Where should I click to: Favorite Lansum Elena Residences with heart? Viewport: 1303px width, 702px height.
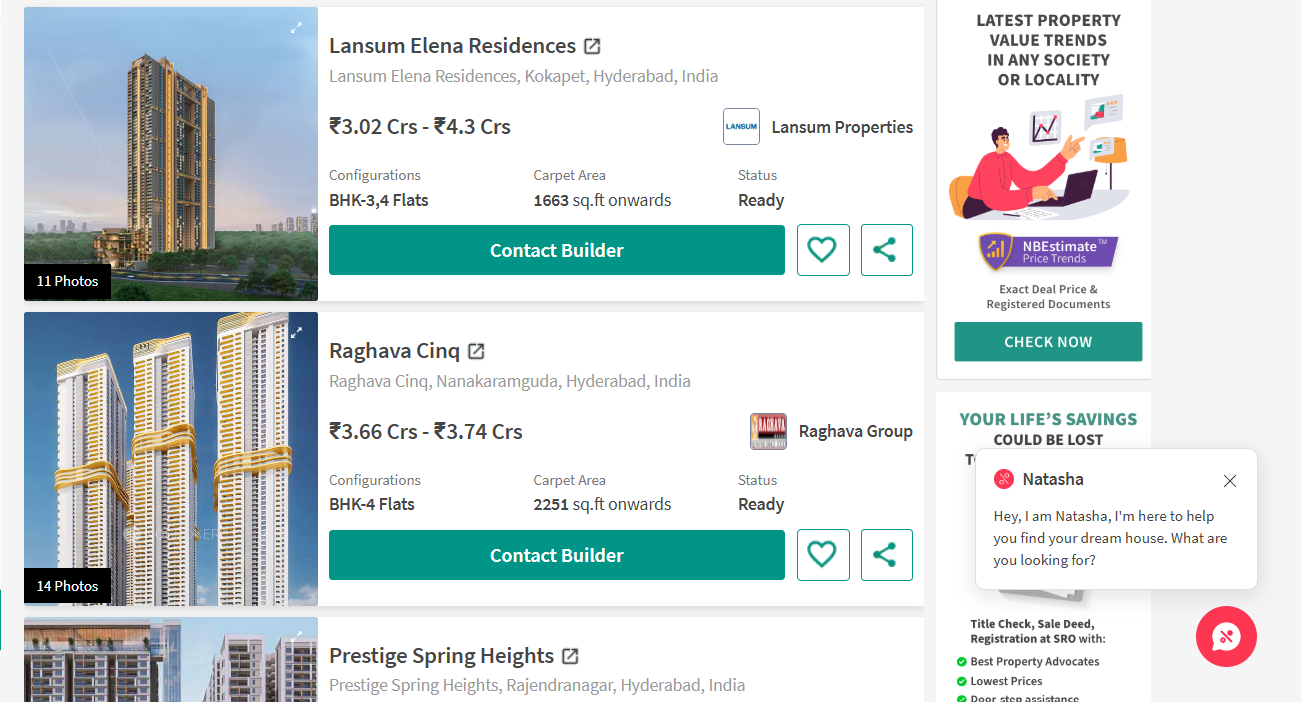tap(822, 250)
